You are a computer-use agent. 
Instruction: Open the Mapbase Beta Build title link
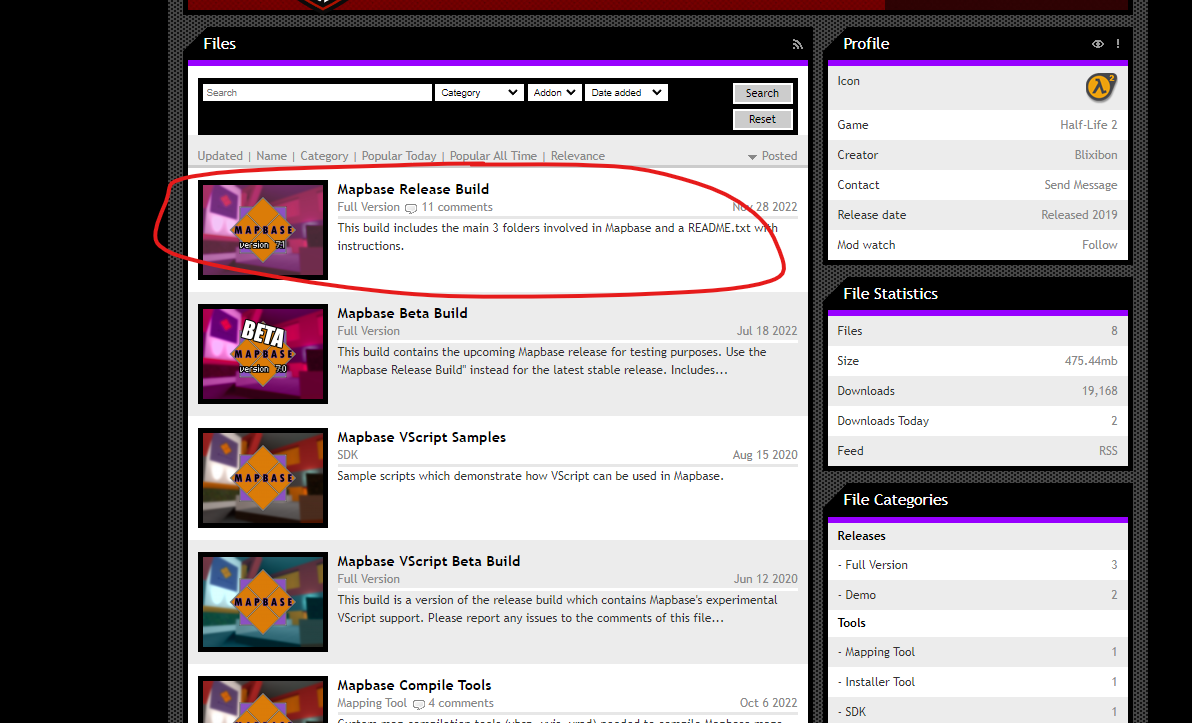point(402,313)
